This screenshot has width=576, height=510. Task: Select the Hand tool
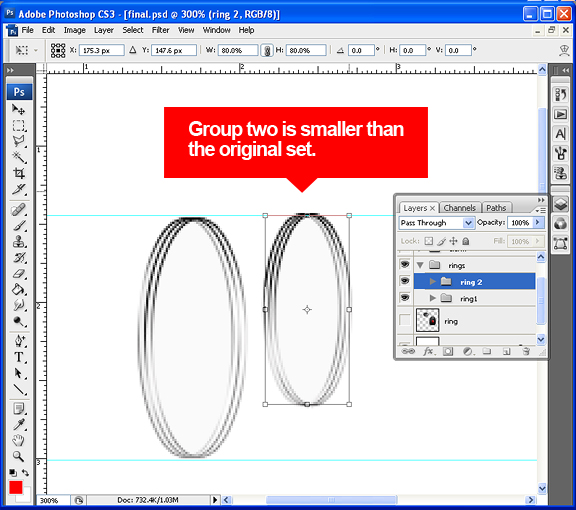point(19,440)
